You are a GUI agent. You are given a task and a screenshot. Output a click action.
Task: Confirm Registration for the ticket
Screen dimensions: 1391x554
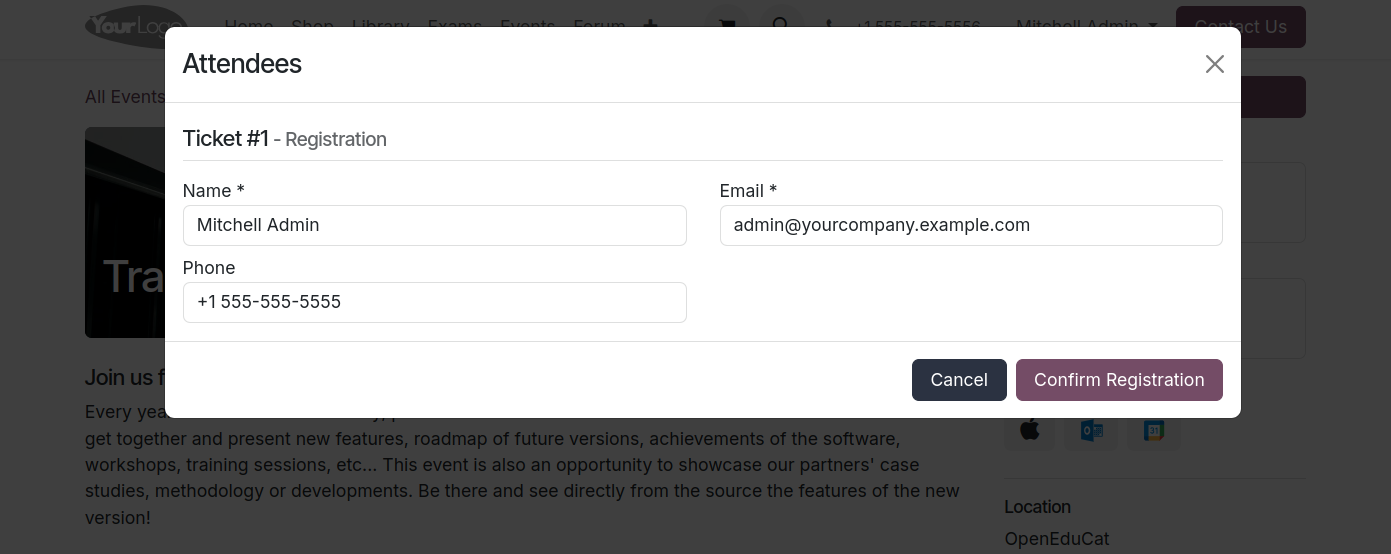point(1119,380)
